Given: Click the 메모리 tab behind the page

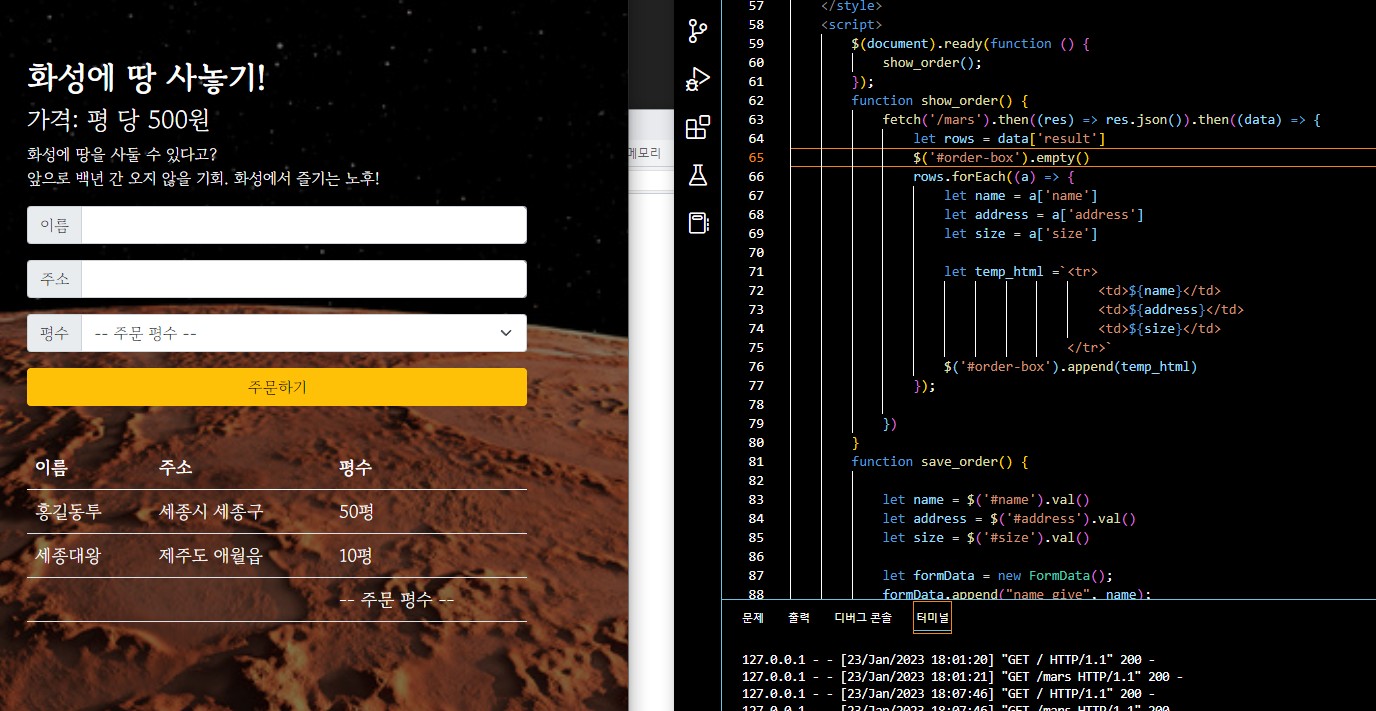Looking at the screenshot, I should point(644,153).
